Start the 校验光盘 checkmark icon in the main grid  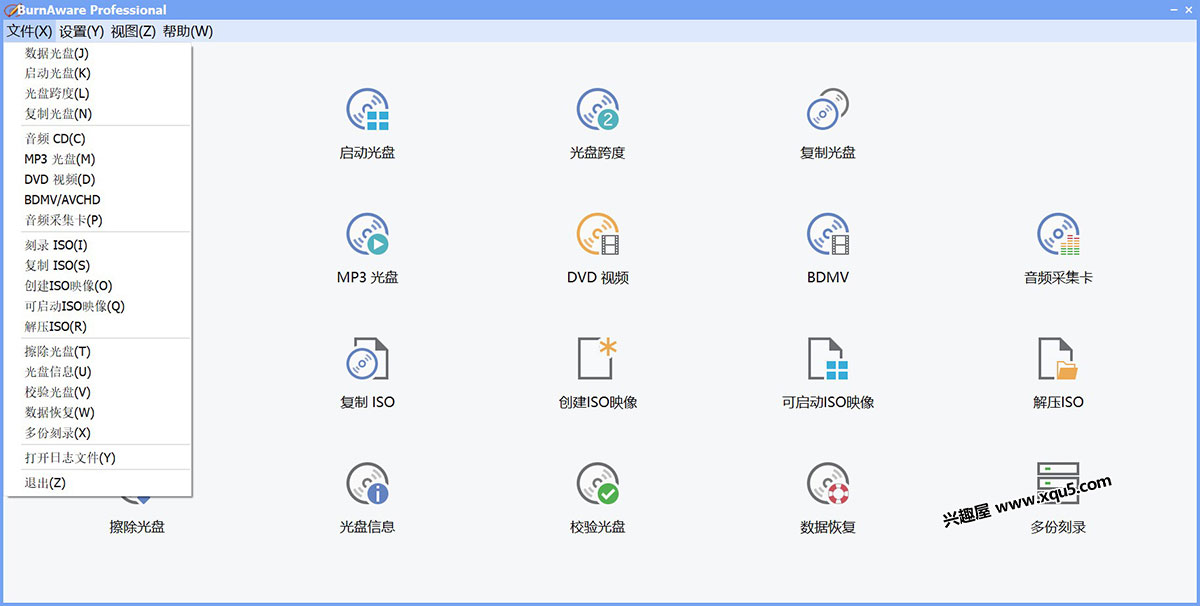click(x=598, y=483)
